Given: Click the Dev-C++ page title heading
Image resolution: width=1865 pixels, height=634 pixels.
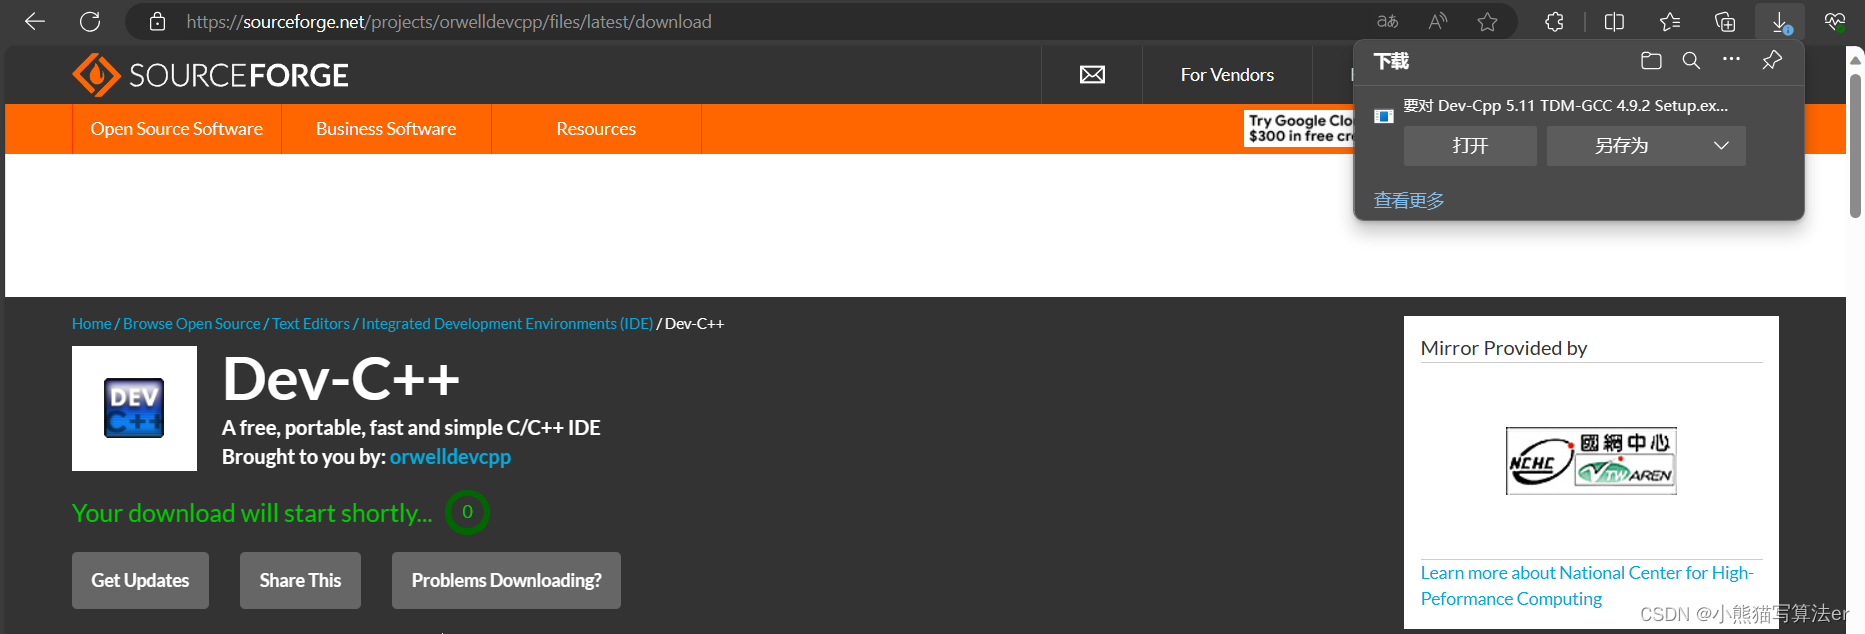Looking at the screenshot, I should 341,380.
